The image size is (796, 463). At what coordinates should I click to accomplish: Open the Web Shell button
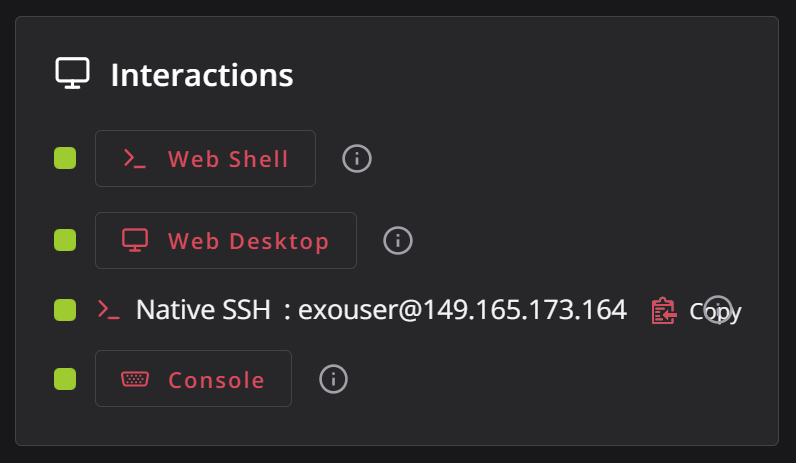205,158
